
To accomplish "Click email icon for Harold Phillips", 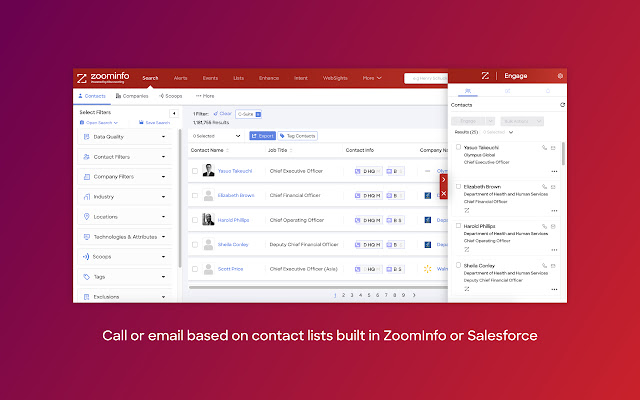I will click(553, 226).
